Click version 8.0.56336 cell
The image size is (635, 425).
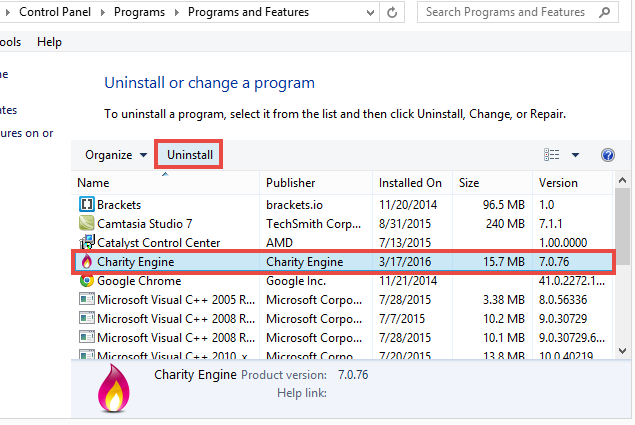[563, 300]
